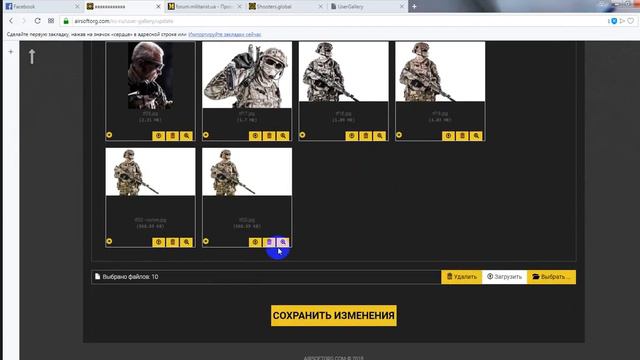Upload the soldier-with-backpack photo card
640x360 pixels.
click(x=255, y=136)
